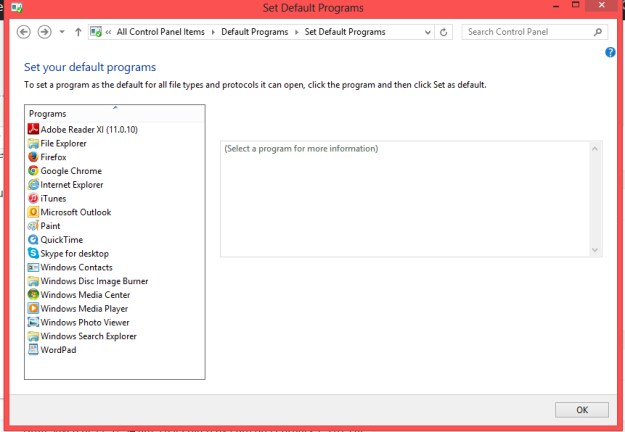This screenshot has height=432, width=625.
Task: Select the iTunes entry
Action: coord(53,198)
